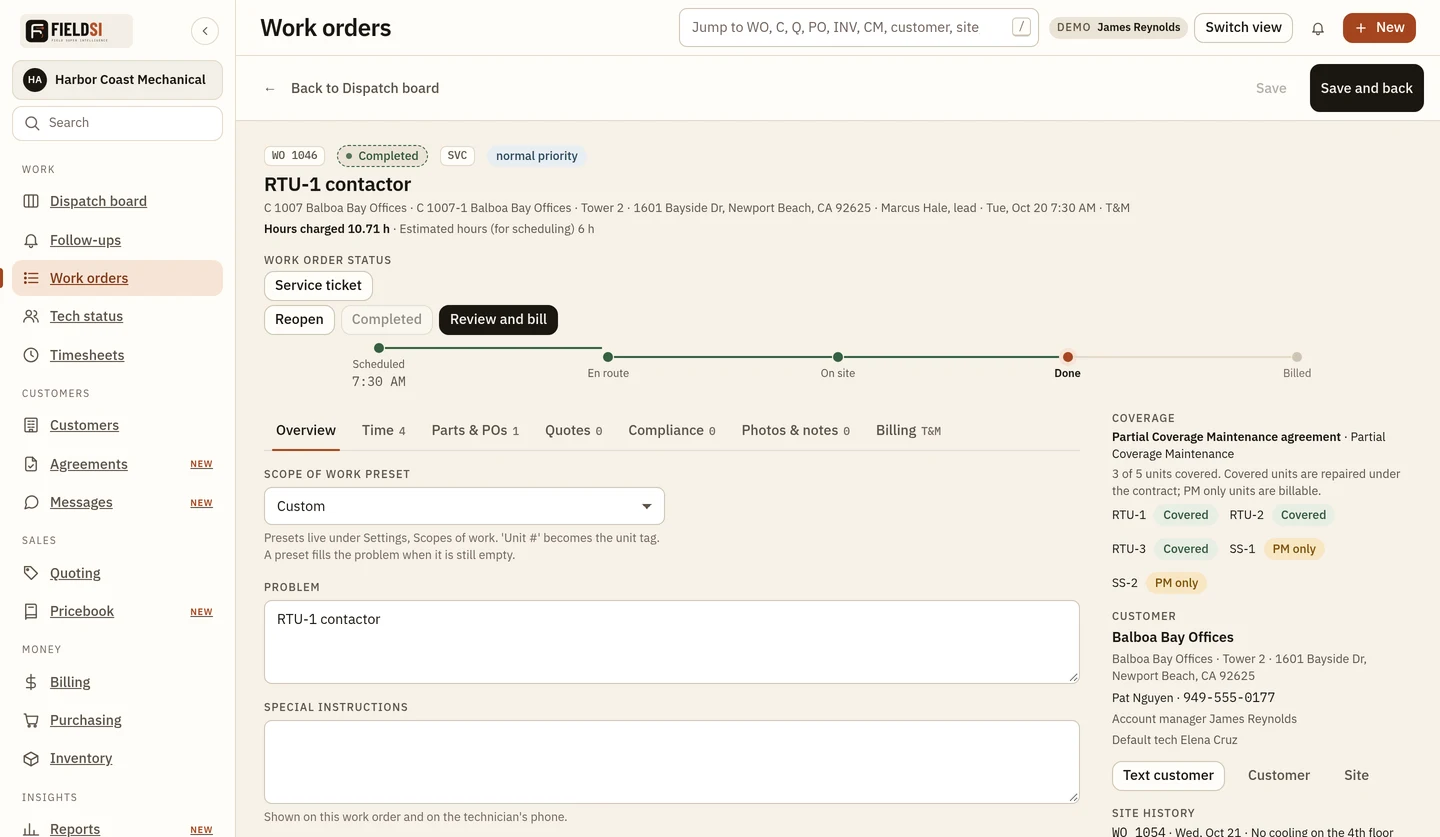The image size is (1440, 837).
Task: Click the Follow-ups bell icon
Action: 31,240
